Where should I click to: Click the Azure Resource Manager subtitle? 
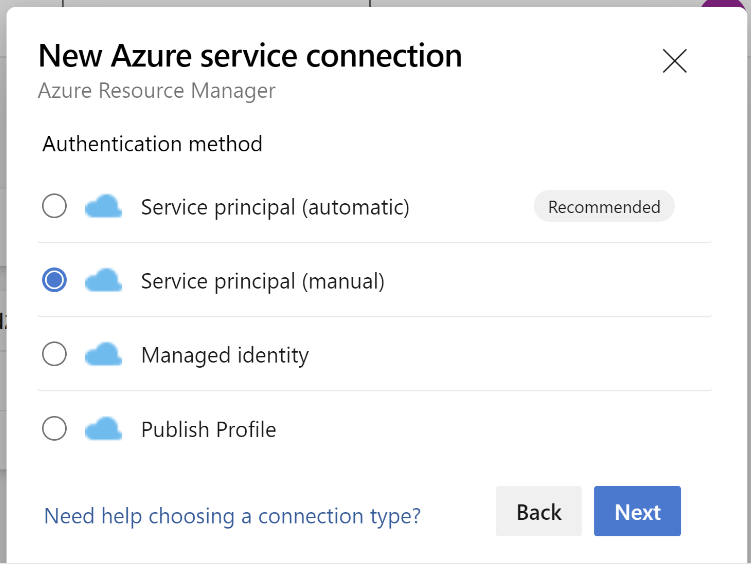157,90
